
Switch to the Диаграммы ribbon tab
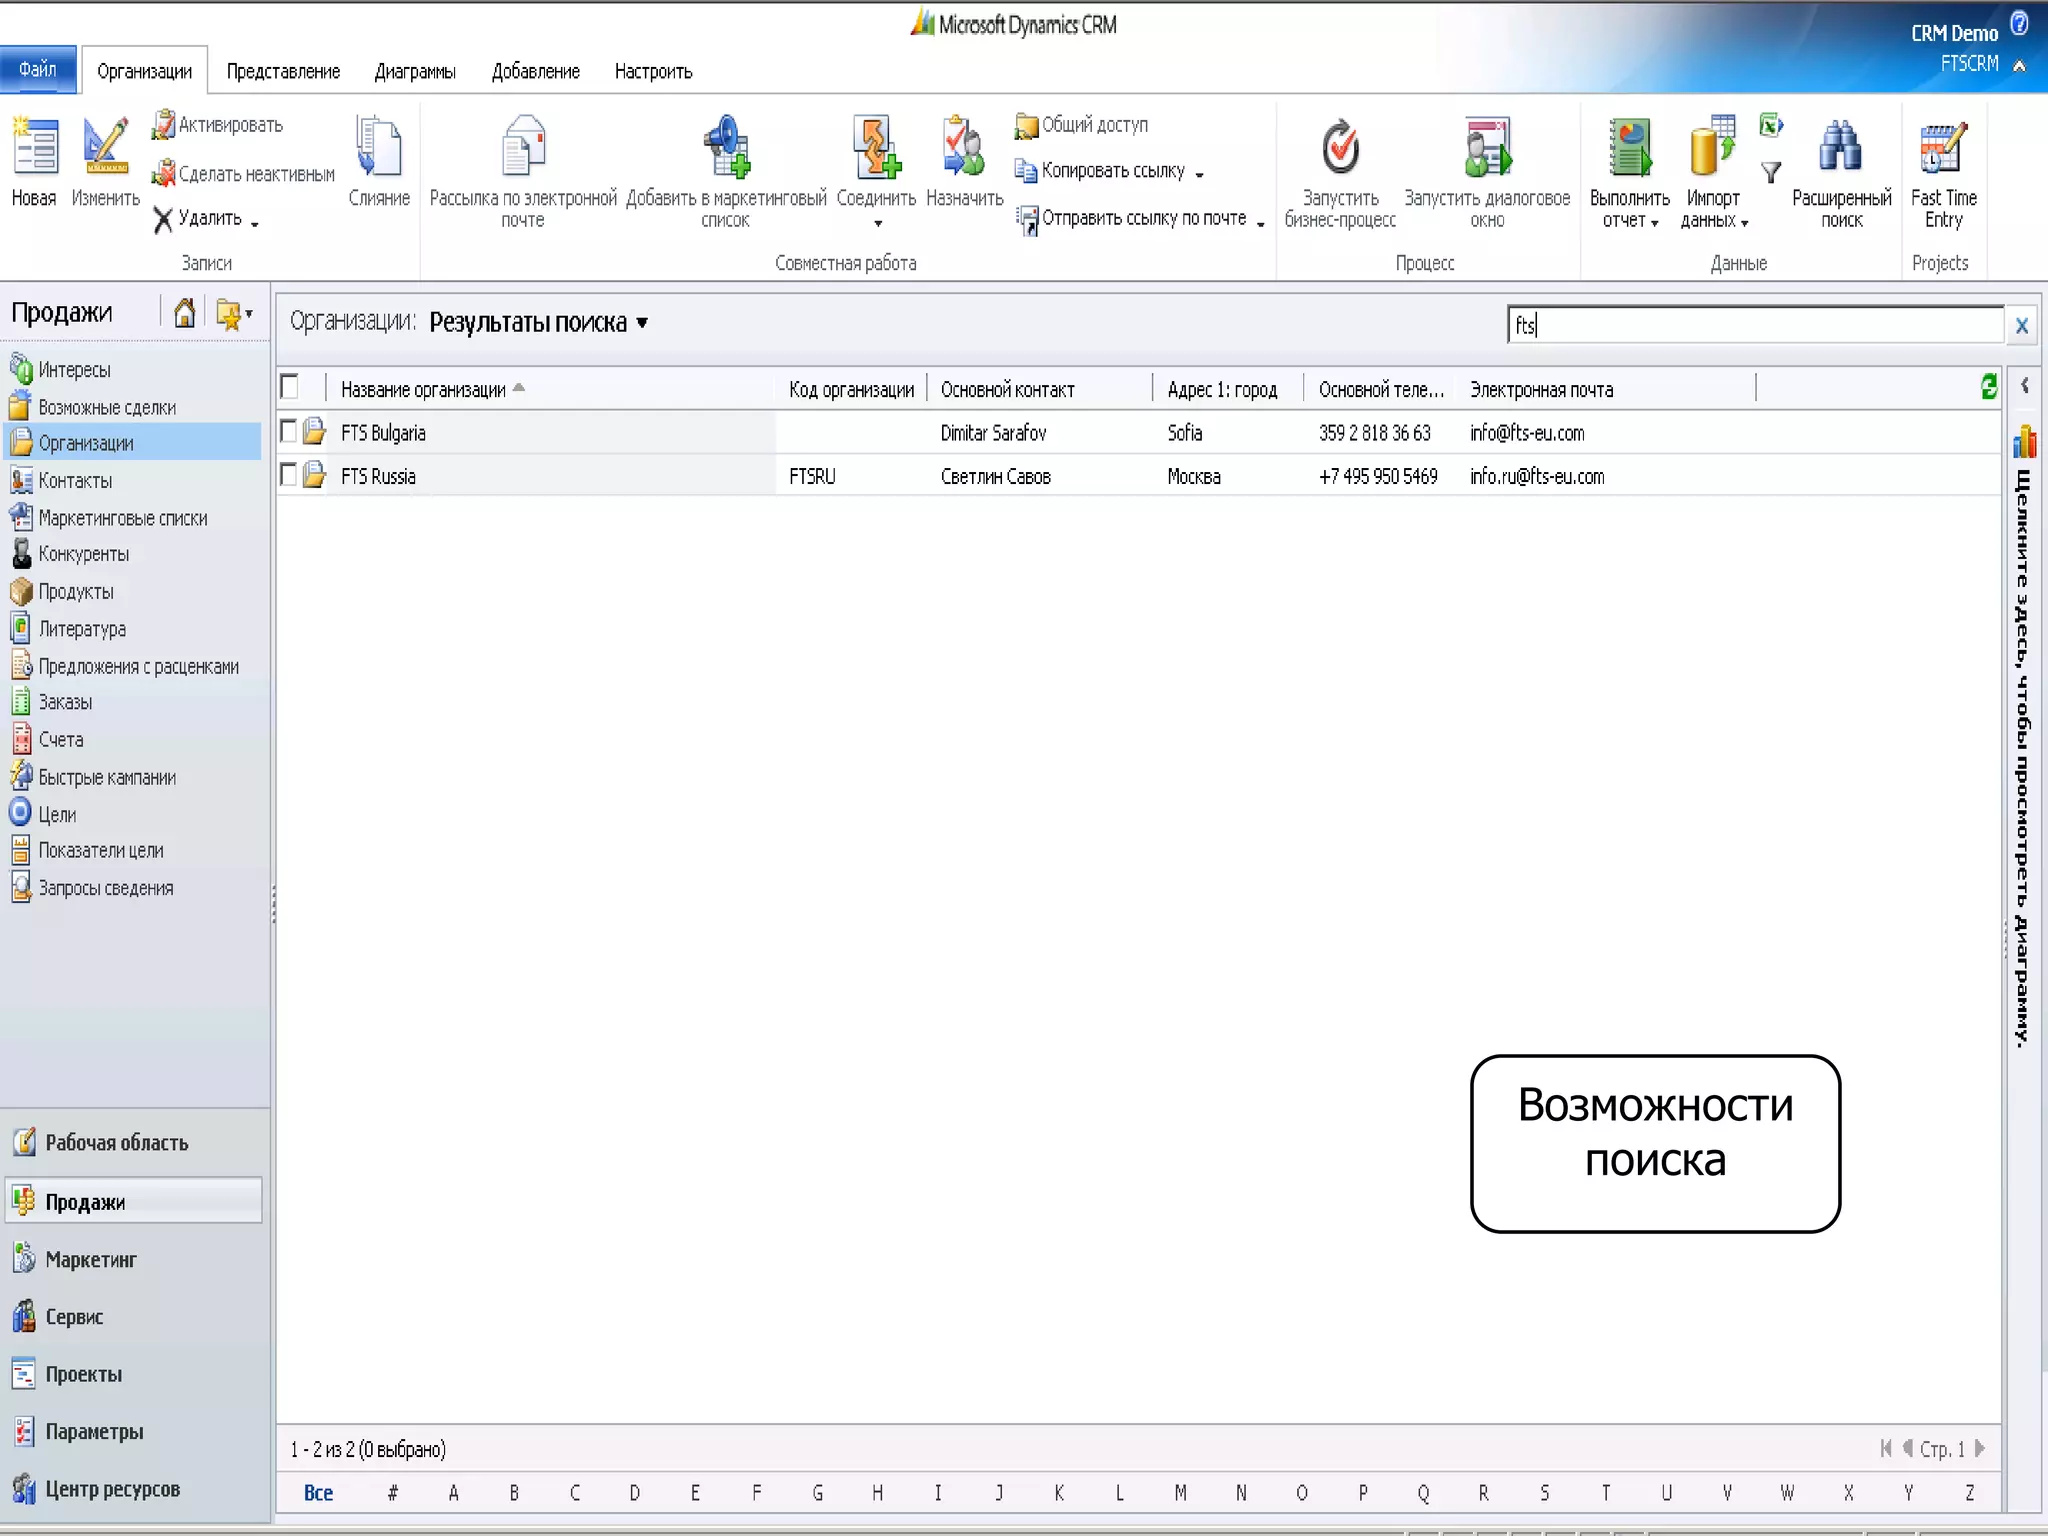coord(414,72)
